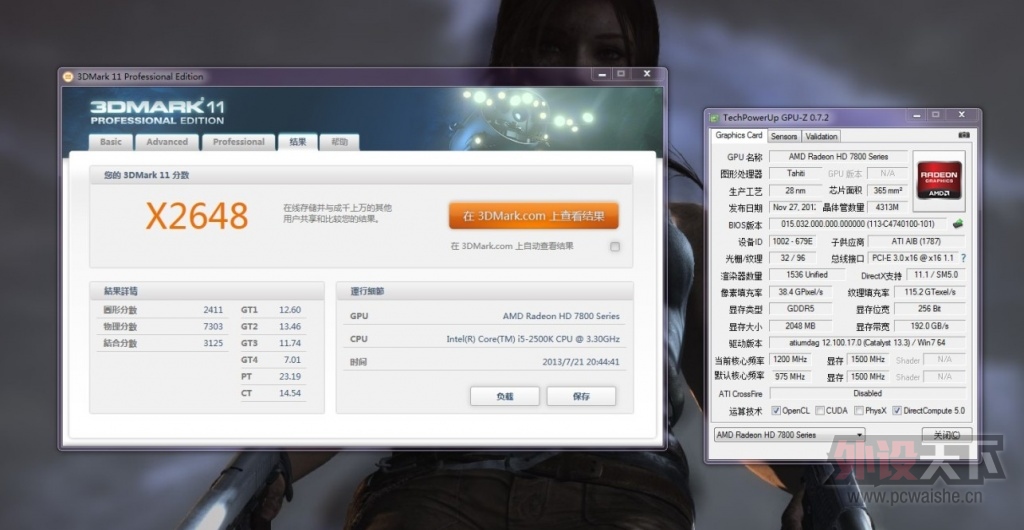Toggle the PhysX checkbox
This screenshot has width=1024, height=530.
[x=858, y=411]
